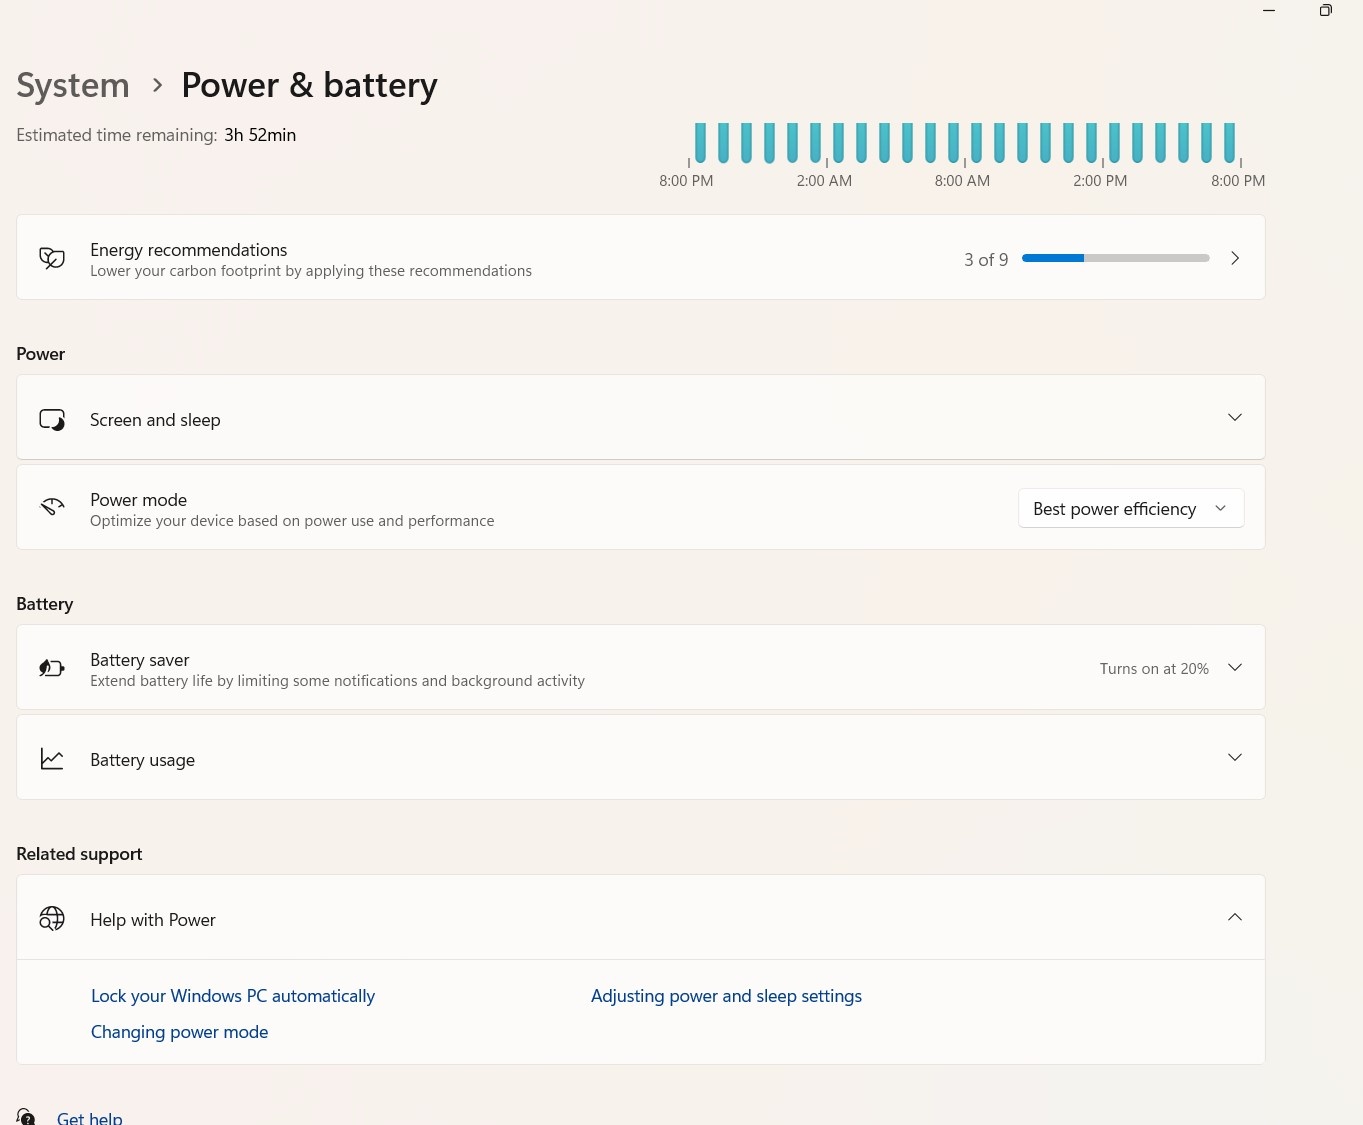1363x1125 pixels.
Task: Click the energy recommendations progress bar
Action: click(1115, 258)
